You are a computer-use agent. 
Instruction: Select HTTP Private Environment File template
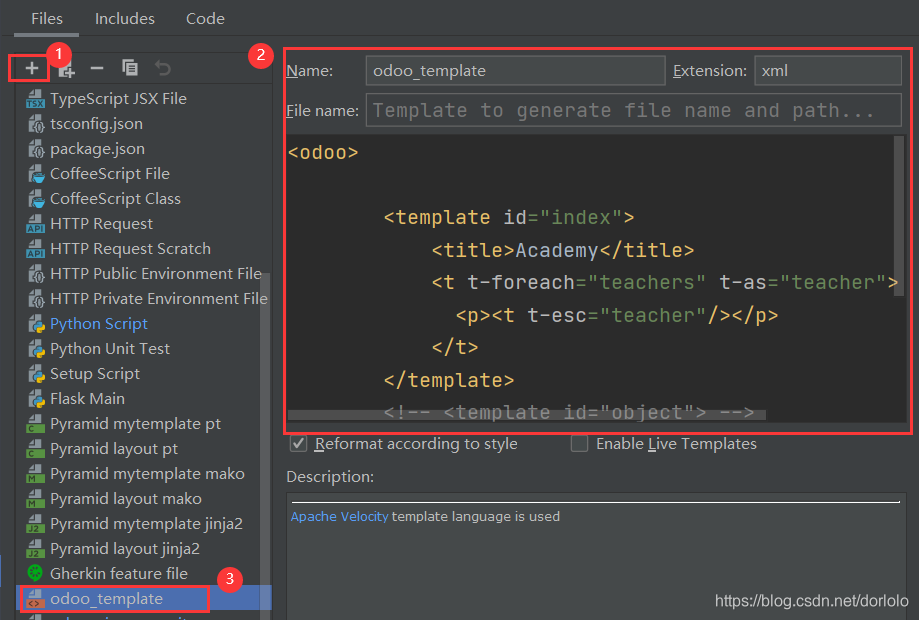159,299
